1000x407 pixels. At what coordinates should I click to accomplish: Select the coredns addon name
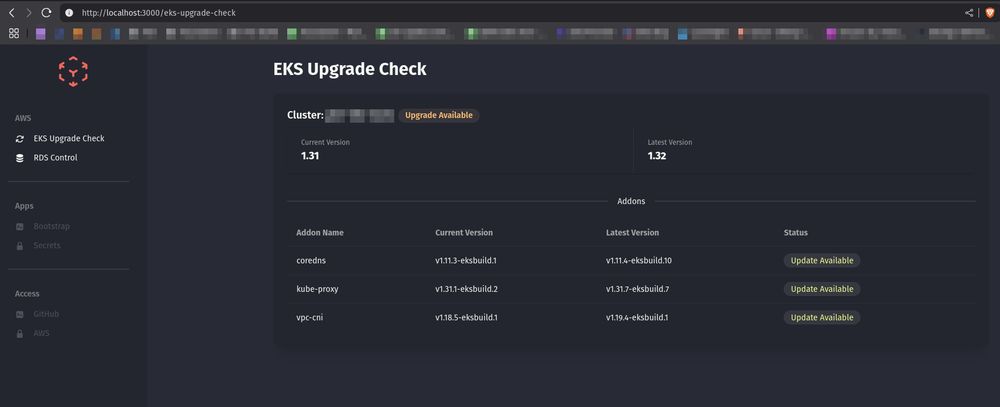click(311, 260)
